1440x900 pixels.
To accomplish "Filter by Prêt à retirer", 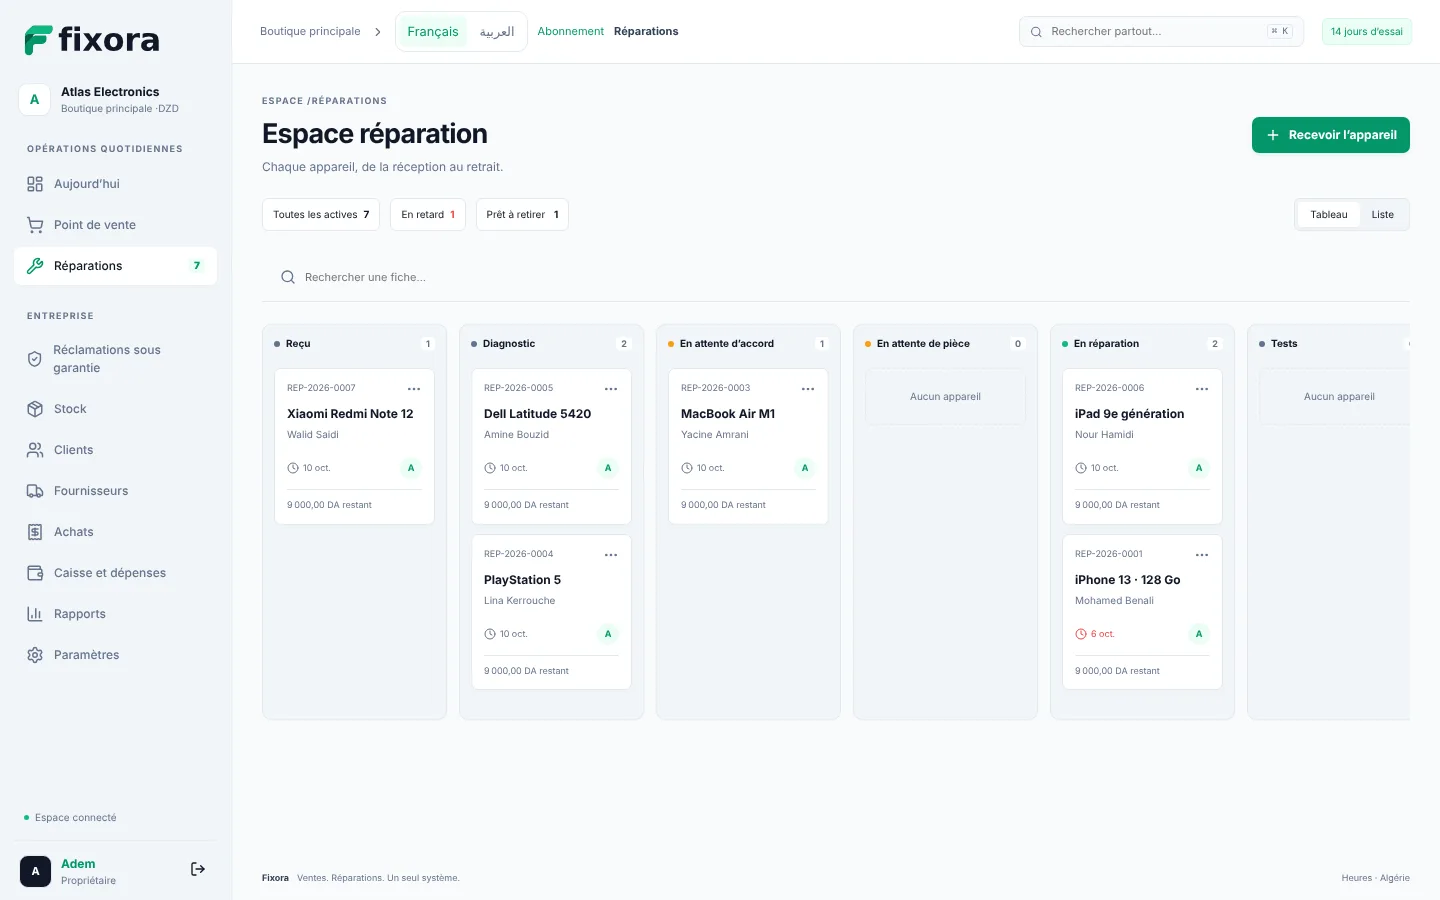I will click(x=522, y=215).
